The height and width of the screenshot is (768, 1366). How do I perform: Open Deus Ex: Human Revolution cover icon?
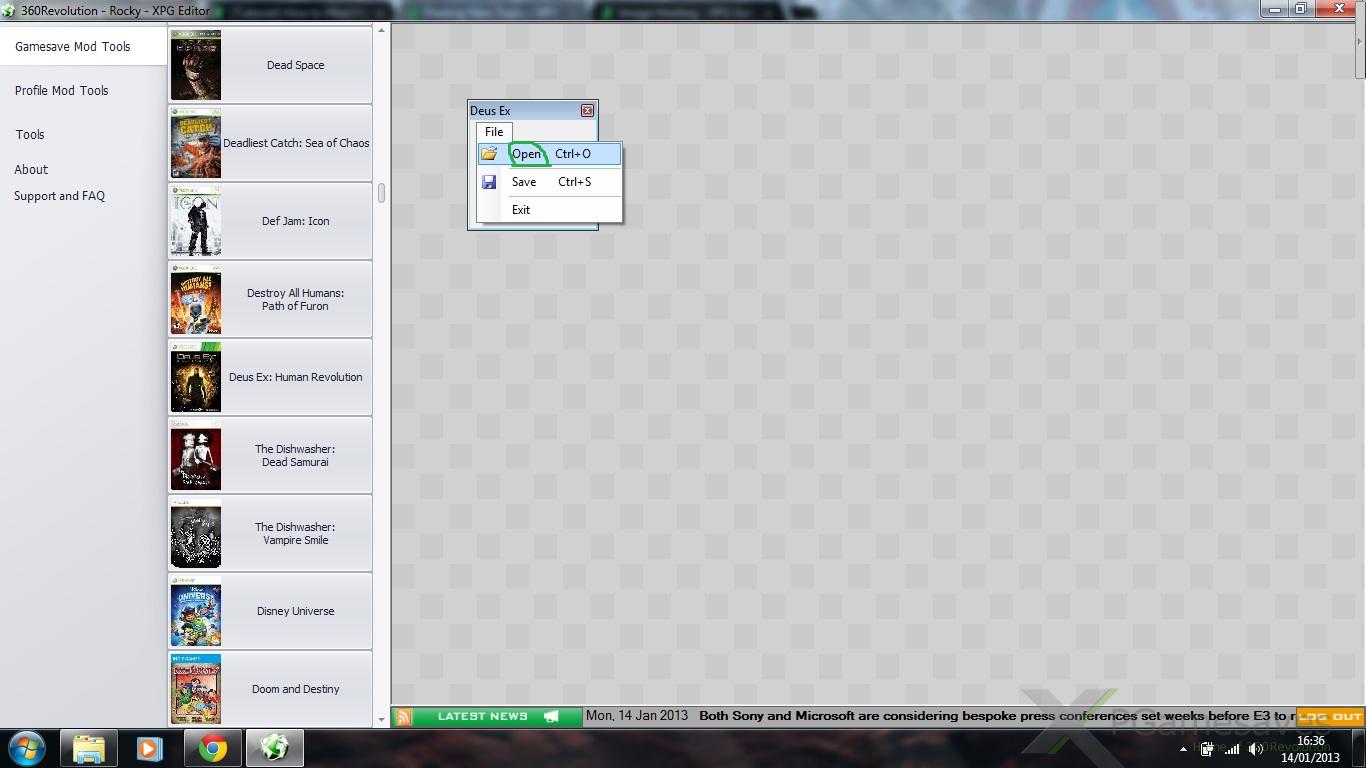pos(196,377)
